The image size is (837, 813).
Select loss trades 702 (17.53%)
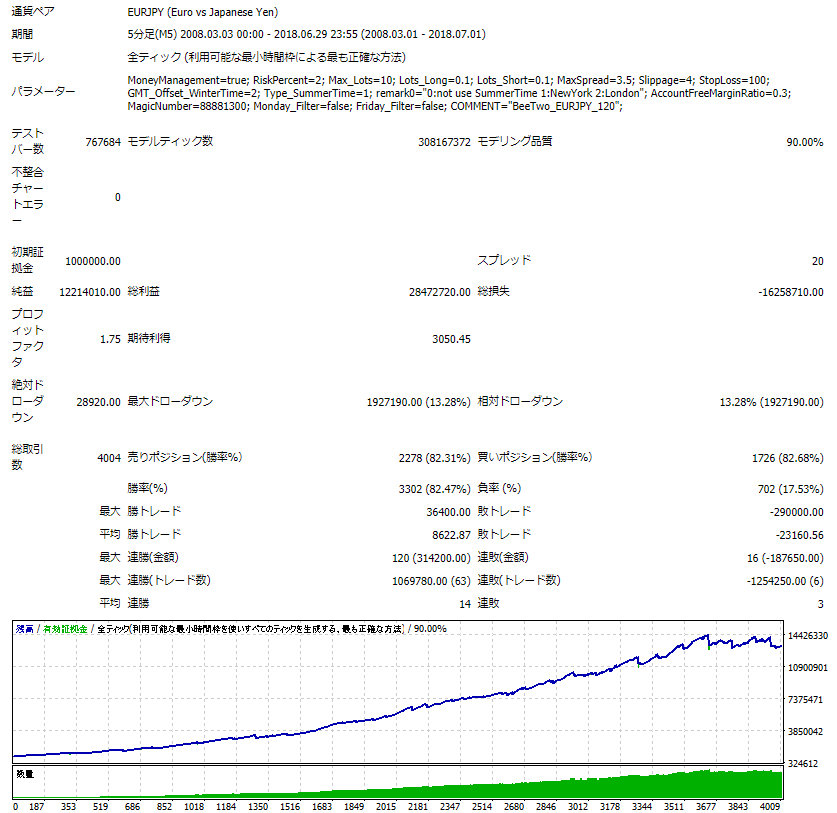[791, 489]
